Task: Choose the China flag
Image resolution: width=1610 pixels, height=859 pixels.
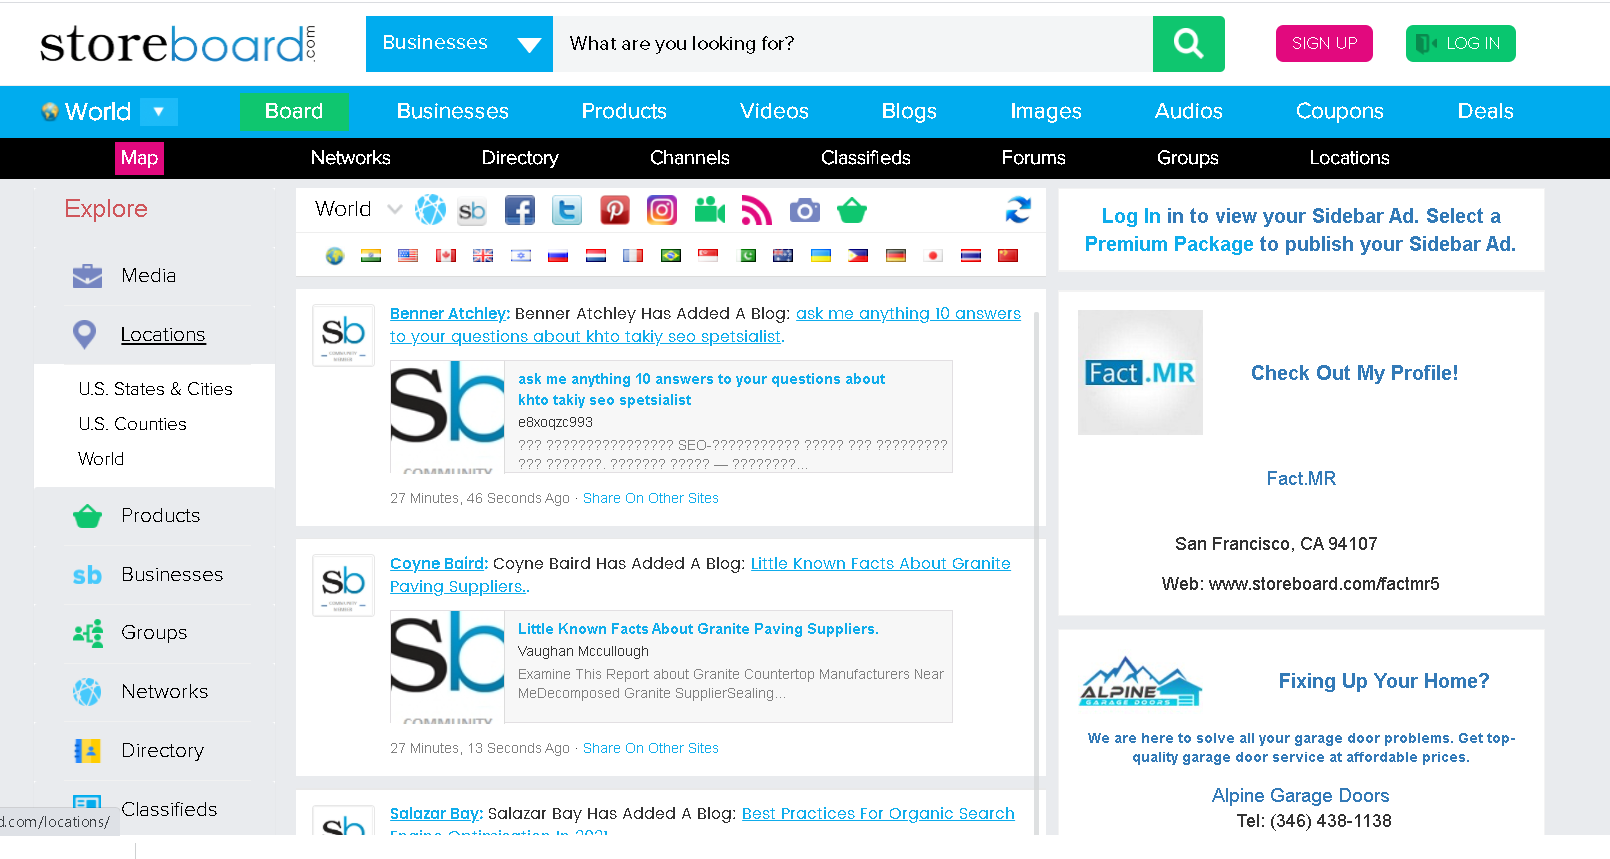Action: pos(1008,256)
